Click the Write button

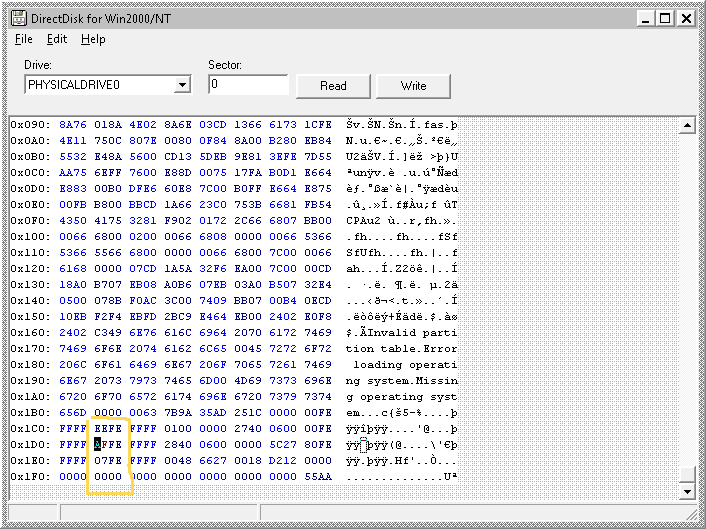click(413, 86)
